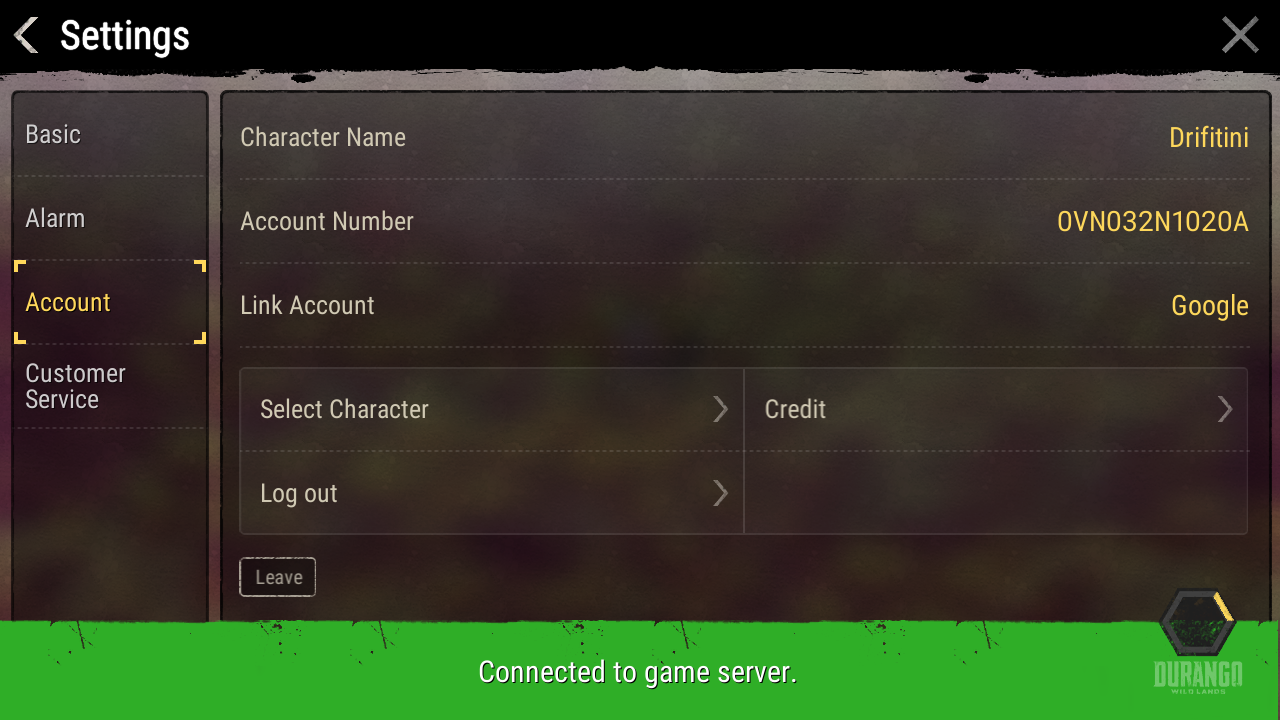The width and height of the screenshot is (1280, 720).
Task: Click the Leave button
Action: 278,577
